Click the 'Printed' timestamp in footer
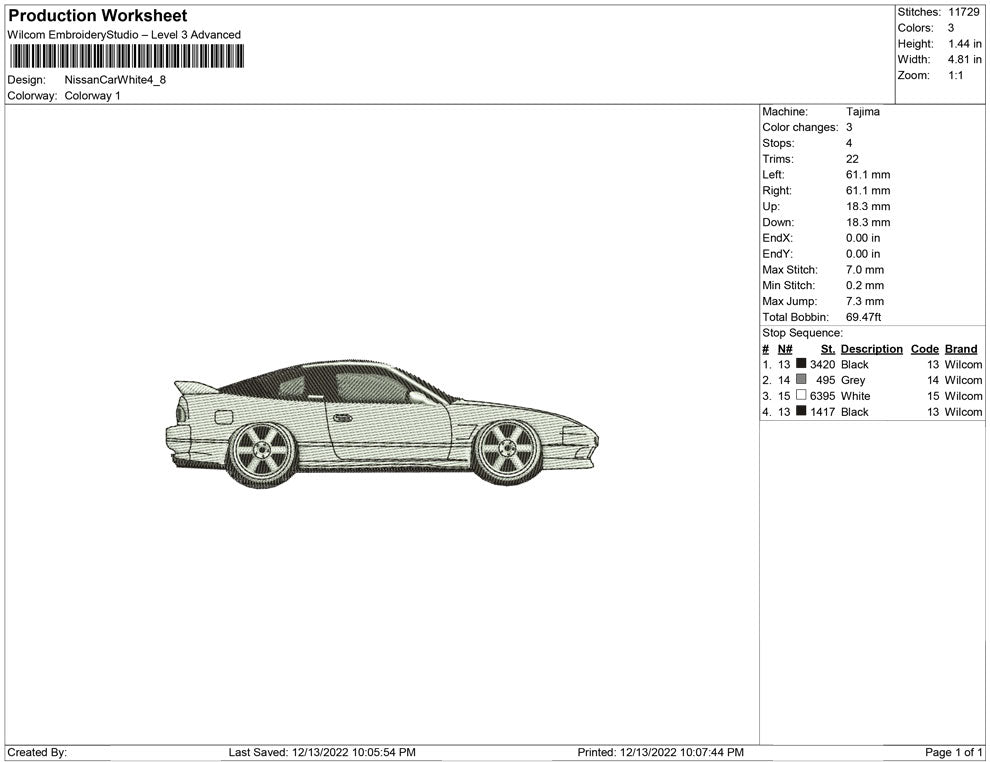This screenshot has height=762, width=990. coord(660,752)
